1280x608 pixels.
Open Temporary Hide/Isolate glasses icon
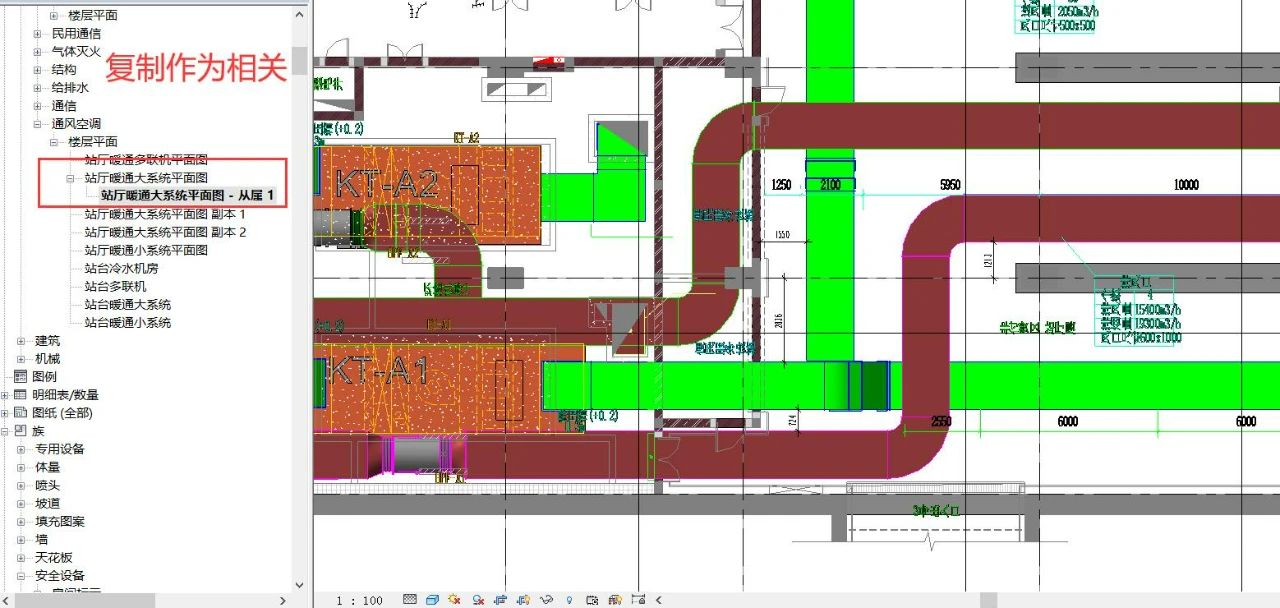click(x=546, y=600)
